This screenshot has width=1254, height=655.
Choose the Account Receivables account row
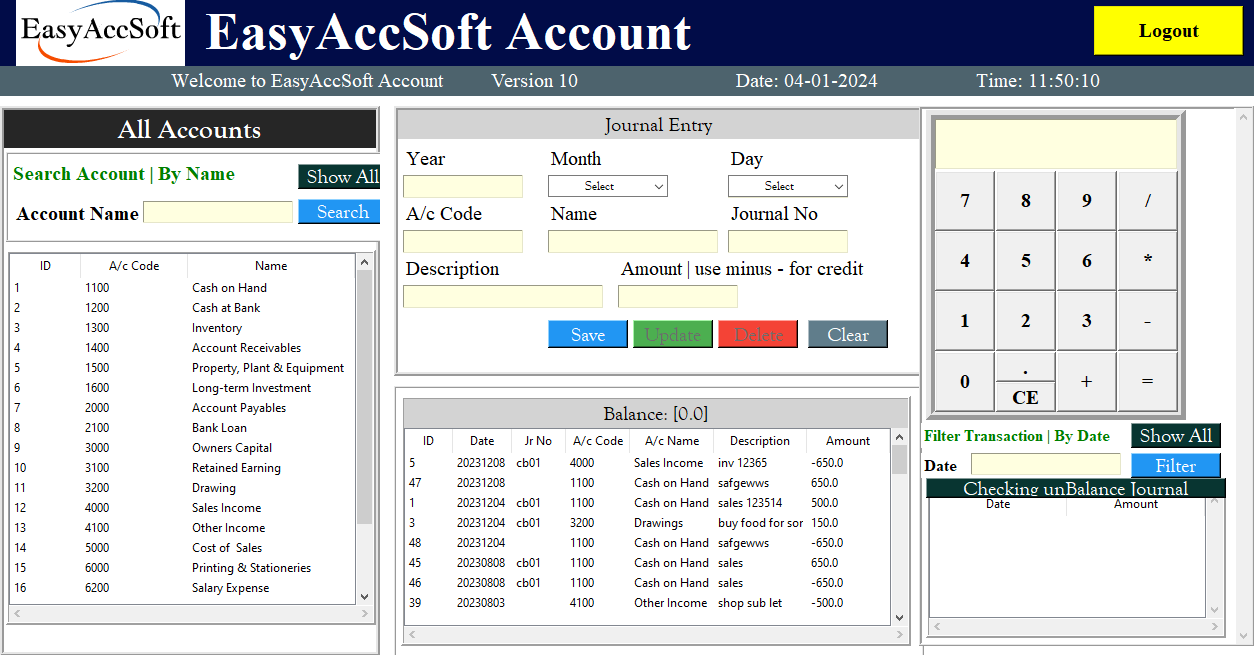183,348
